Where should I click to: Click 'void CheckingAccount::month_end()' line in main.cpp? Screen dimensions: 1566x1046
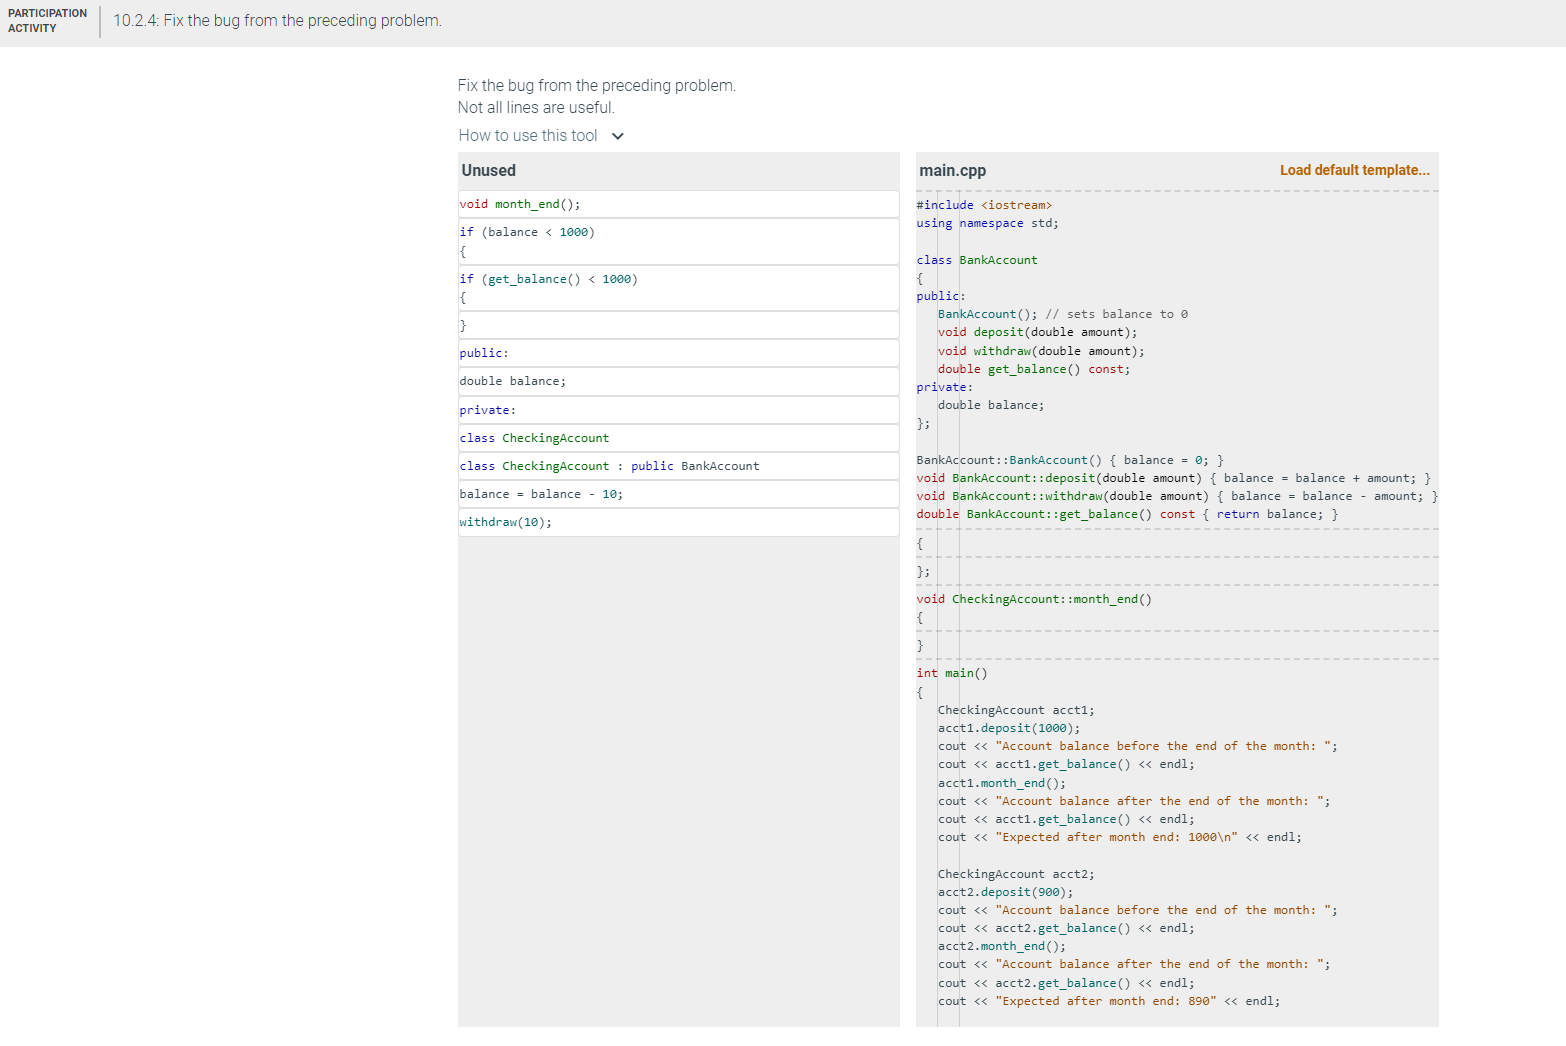pos(1034,599)
